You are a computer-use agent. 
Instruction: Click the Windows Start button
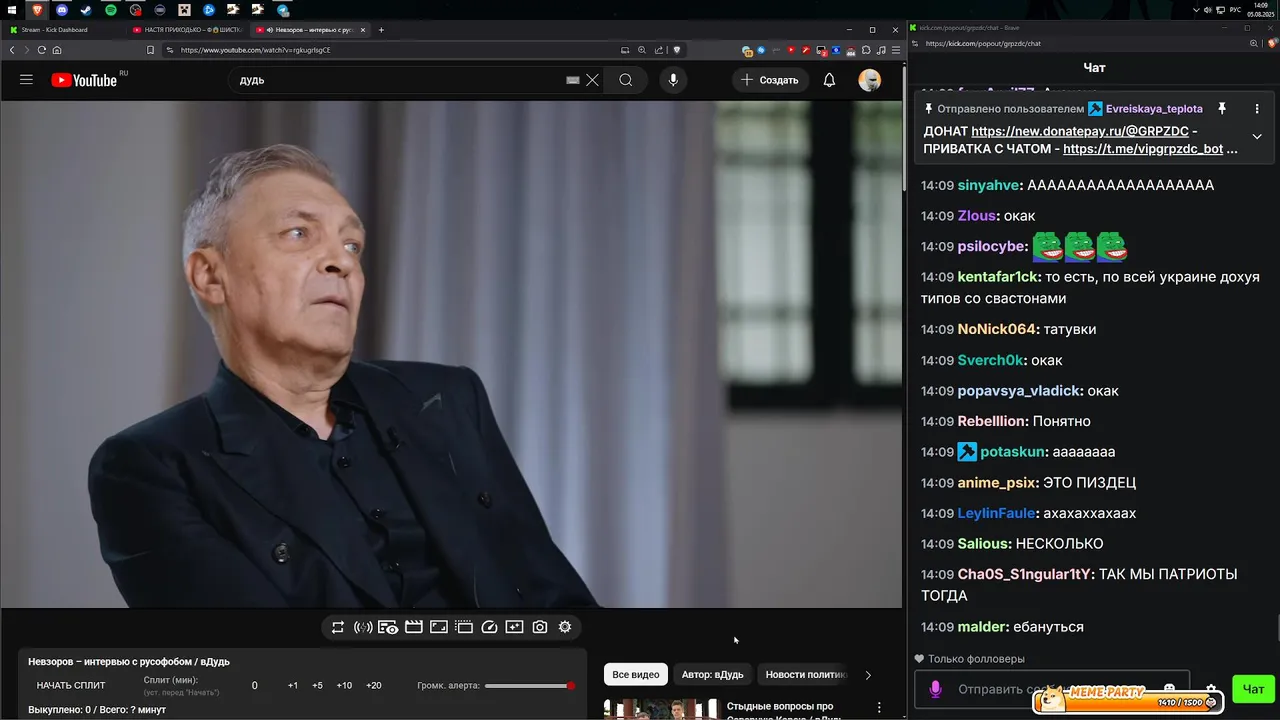[10, 10]
